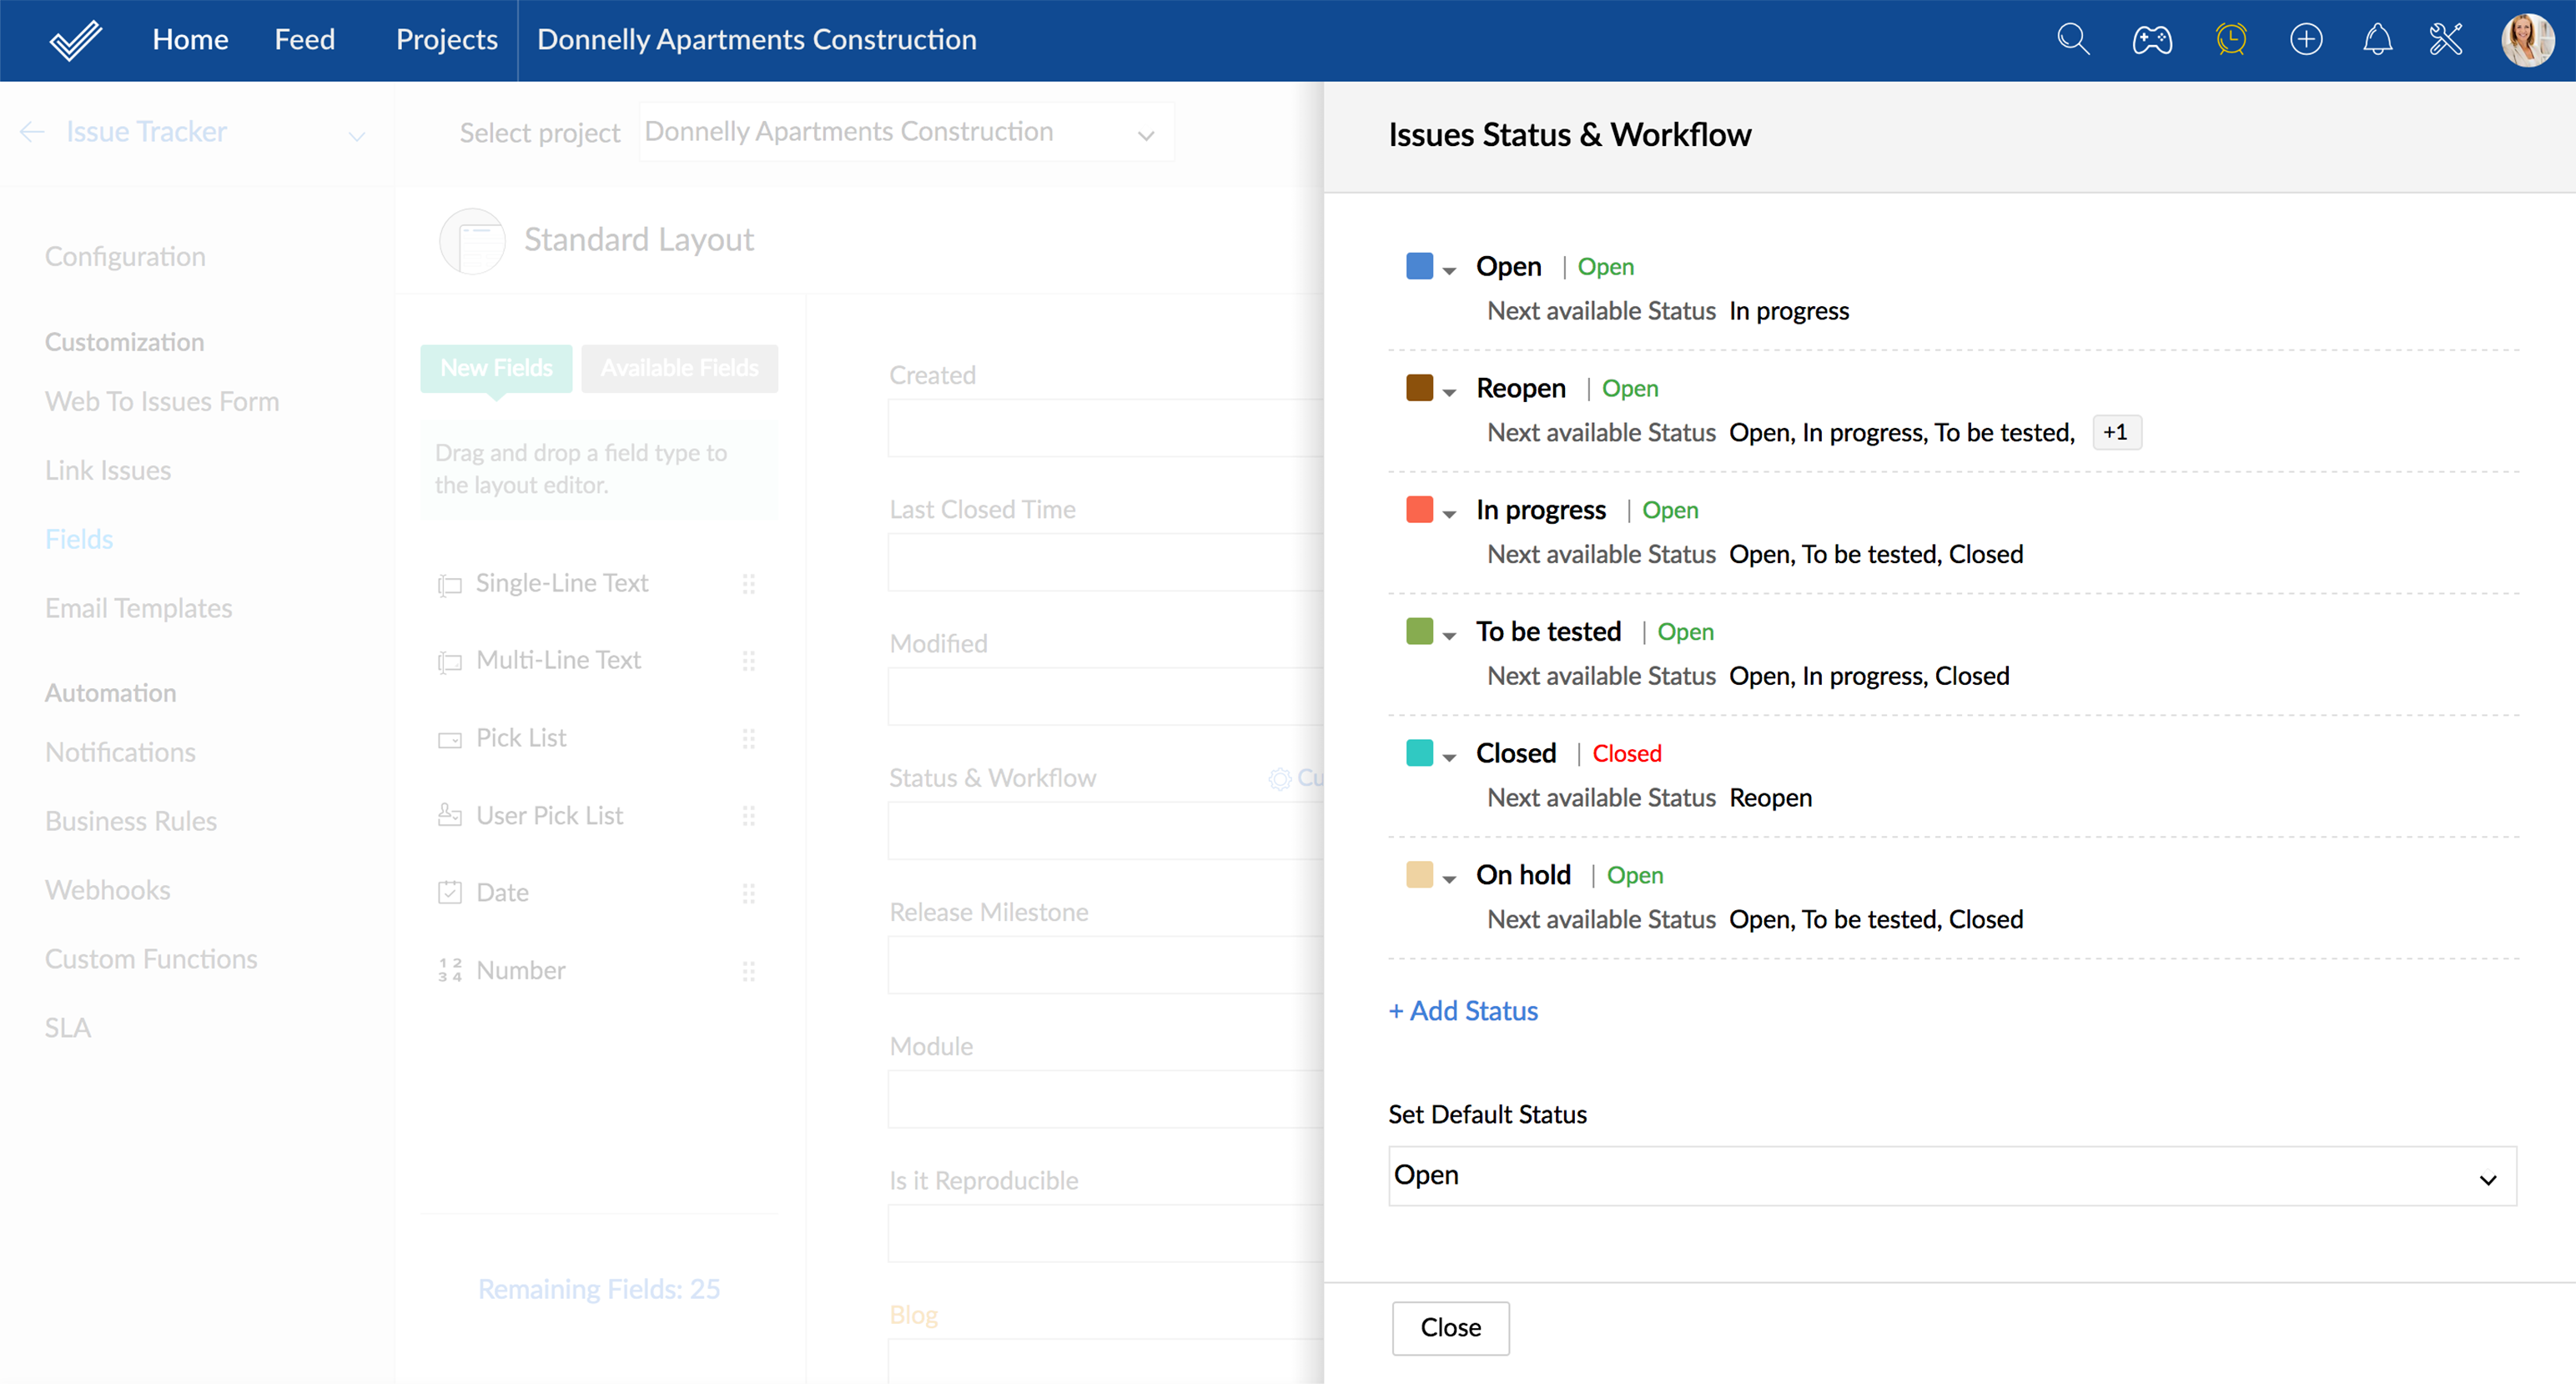Click the plus circle quick-add icon
The height and width of the screenshot is (1384, 2576).
(2306, 40)
